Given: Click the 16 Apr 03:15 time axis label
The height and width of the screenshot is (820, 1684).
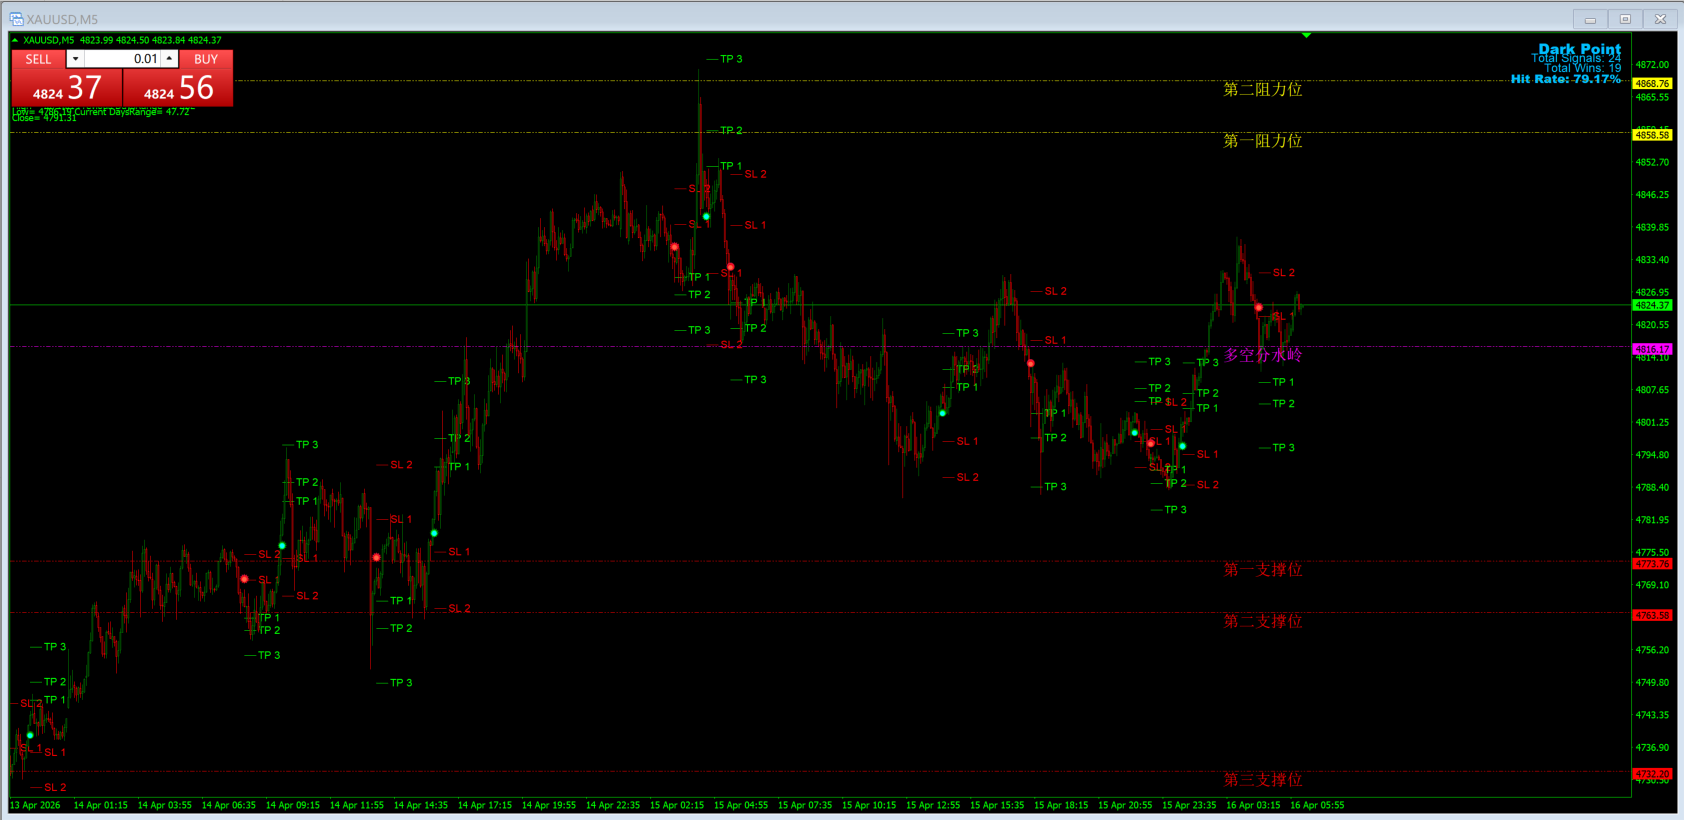Looking at the screenshot, I should click(x=1253, y=805).
